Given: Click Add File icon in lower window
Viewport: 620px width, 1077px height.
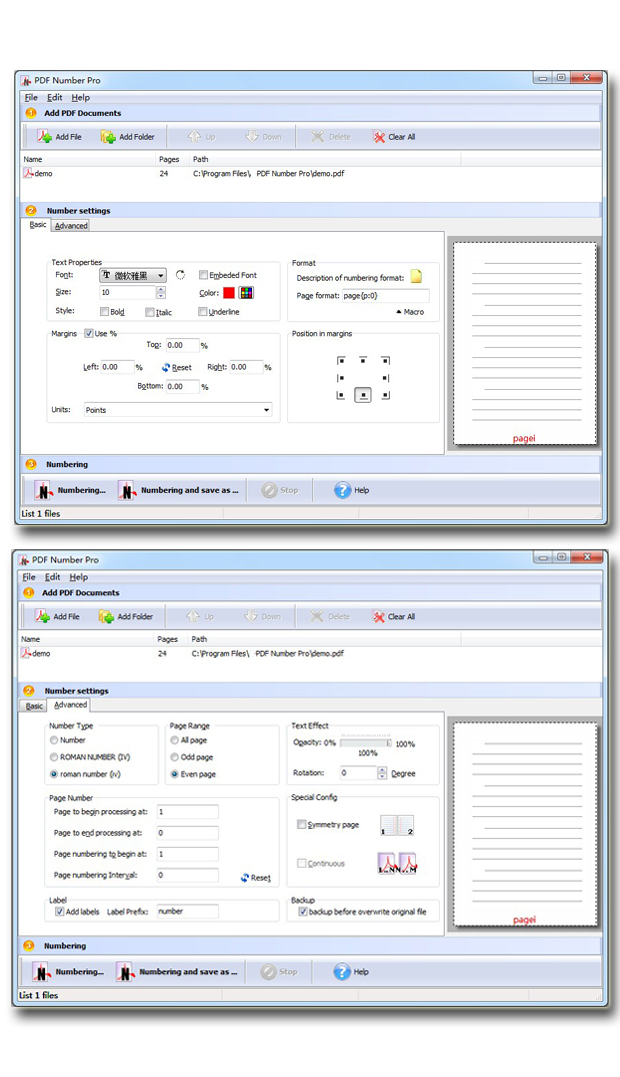Looking at the screenshot, I should tap(43, 617).
